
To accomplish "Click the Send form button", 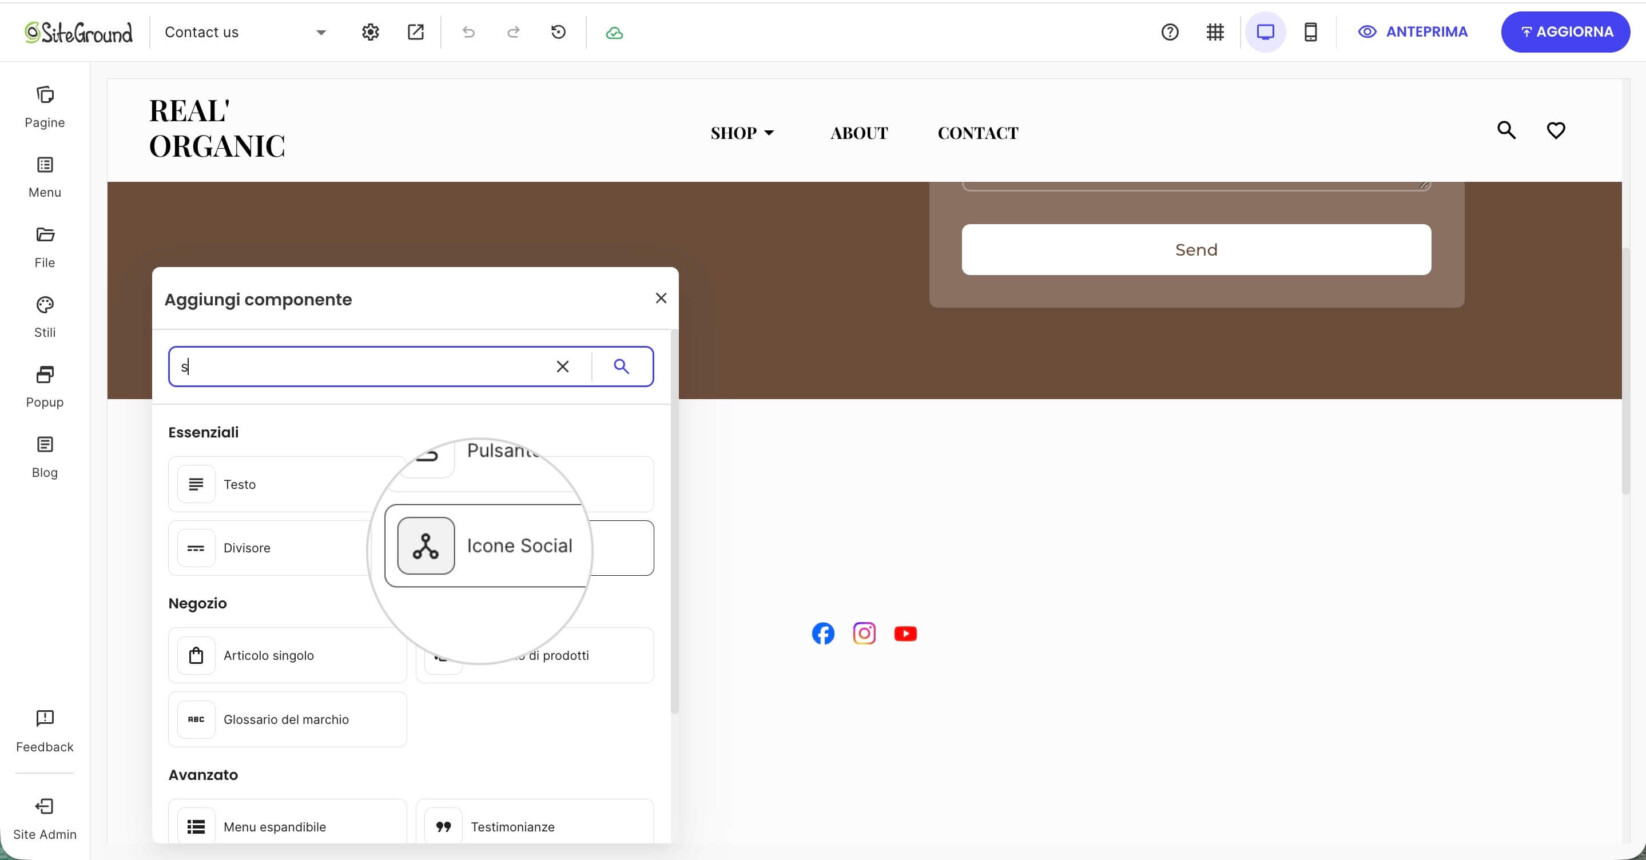I will 1196,250.
